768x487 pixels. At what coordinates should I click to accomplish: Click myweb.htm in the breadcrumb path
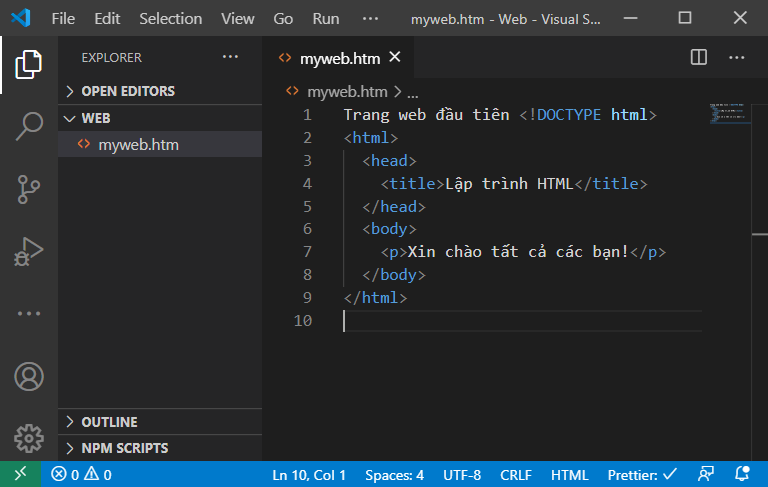pos(347,92)
